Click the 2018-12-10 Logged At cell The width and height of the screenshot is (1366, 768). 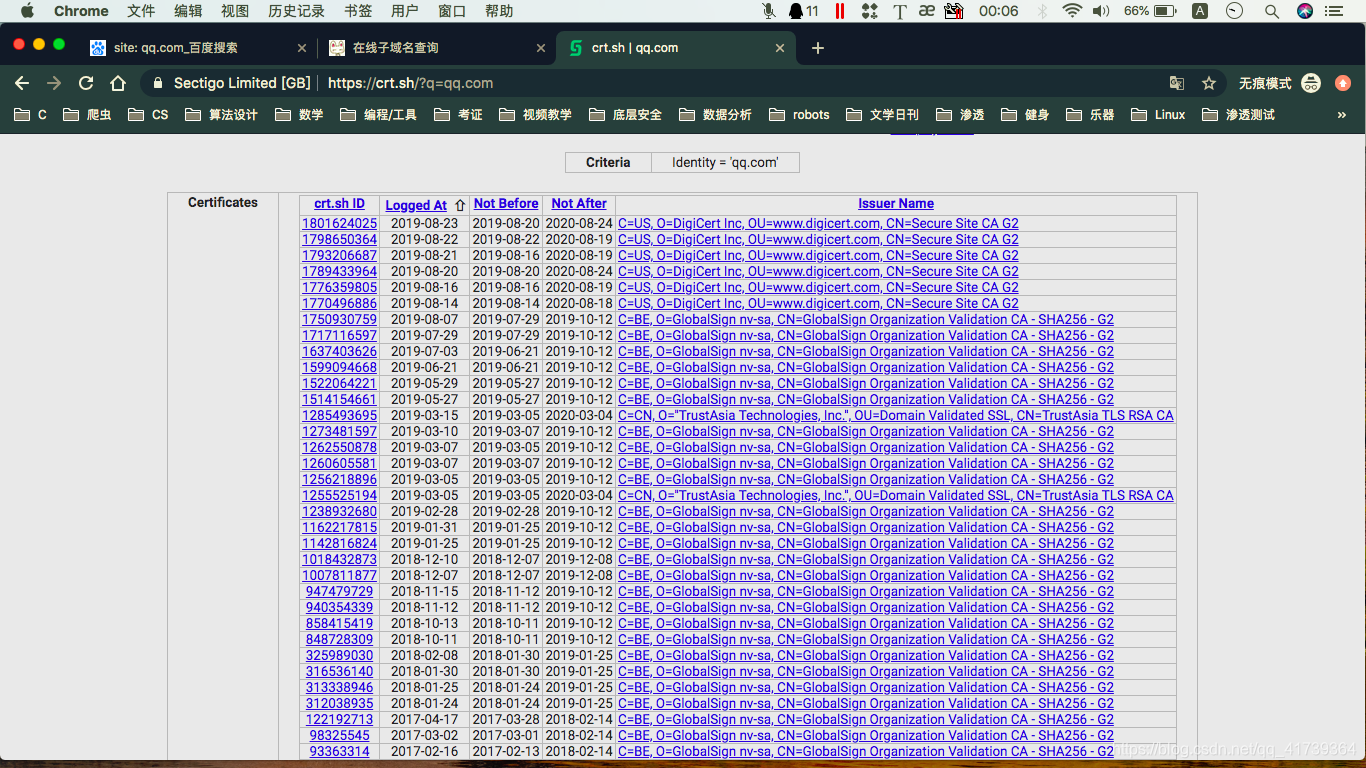(424, 559)
